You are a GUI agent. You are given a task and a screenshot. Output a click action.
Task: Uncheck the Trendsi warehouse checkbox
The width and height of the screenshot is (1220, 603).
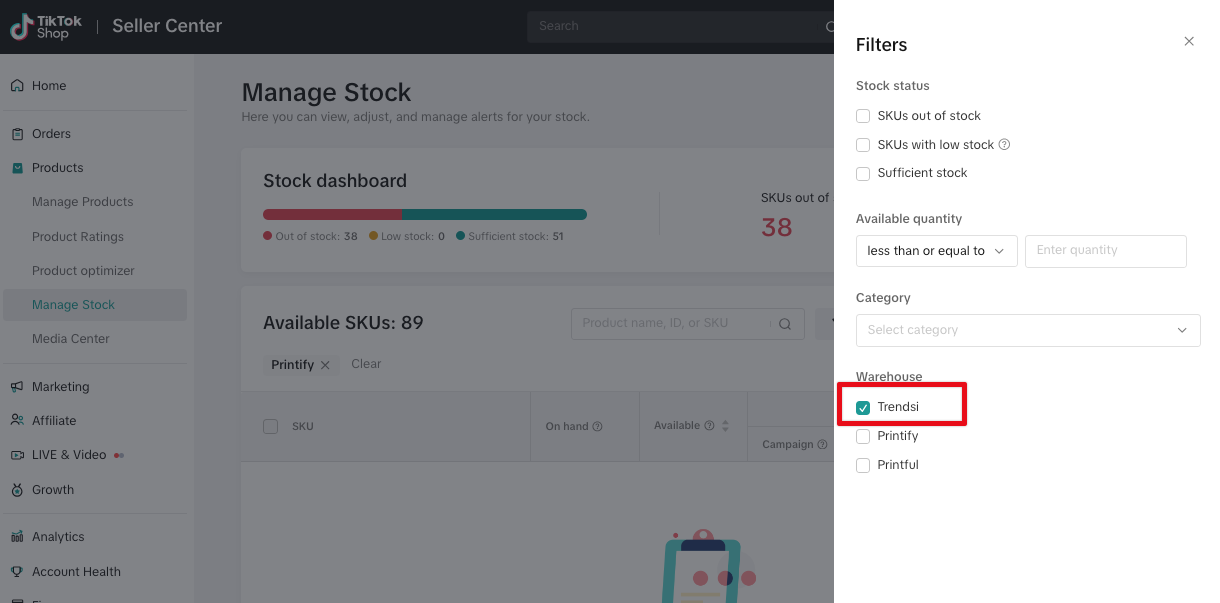[863, 408]
